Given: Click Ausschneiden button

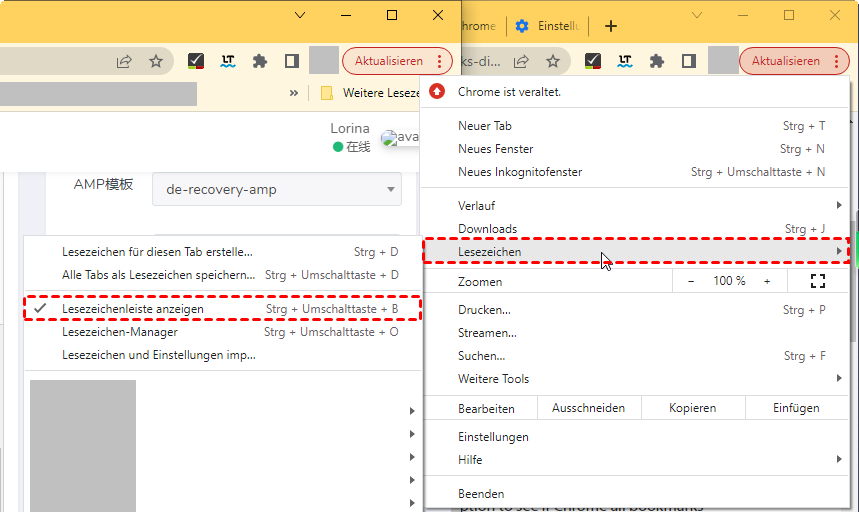Looking at the screenshot, I should tap(588, 408).
